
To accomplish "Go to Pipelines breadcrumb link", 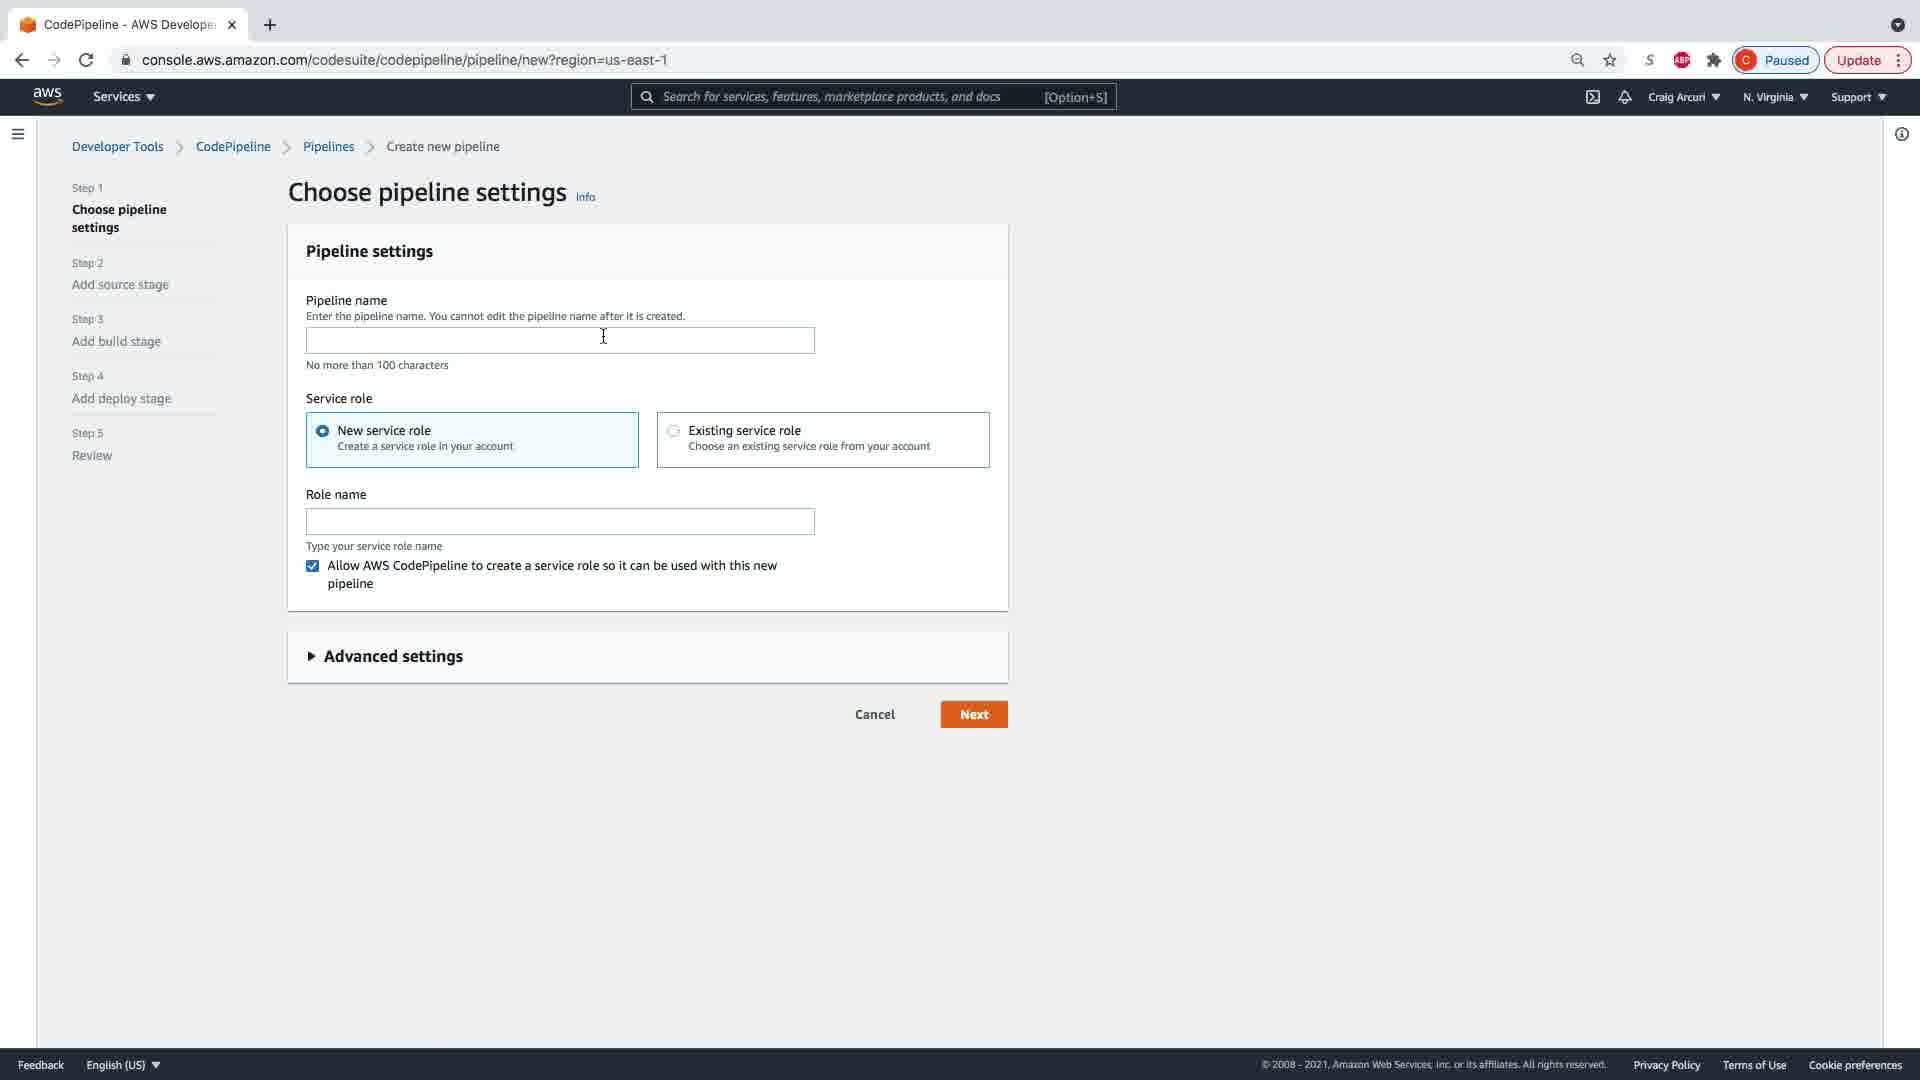I will coord(328,147).
